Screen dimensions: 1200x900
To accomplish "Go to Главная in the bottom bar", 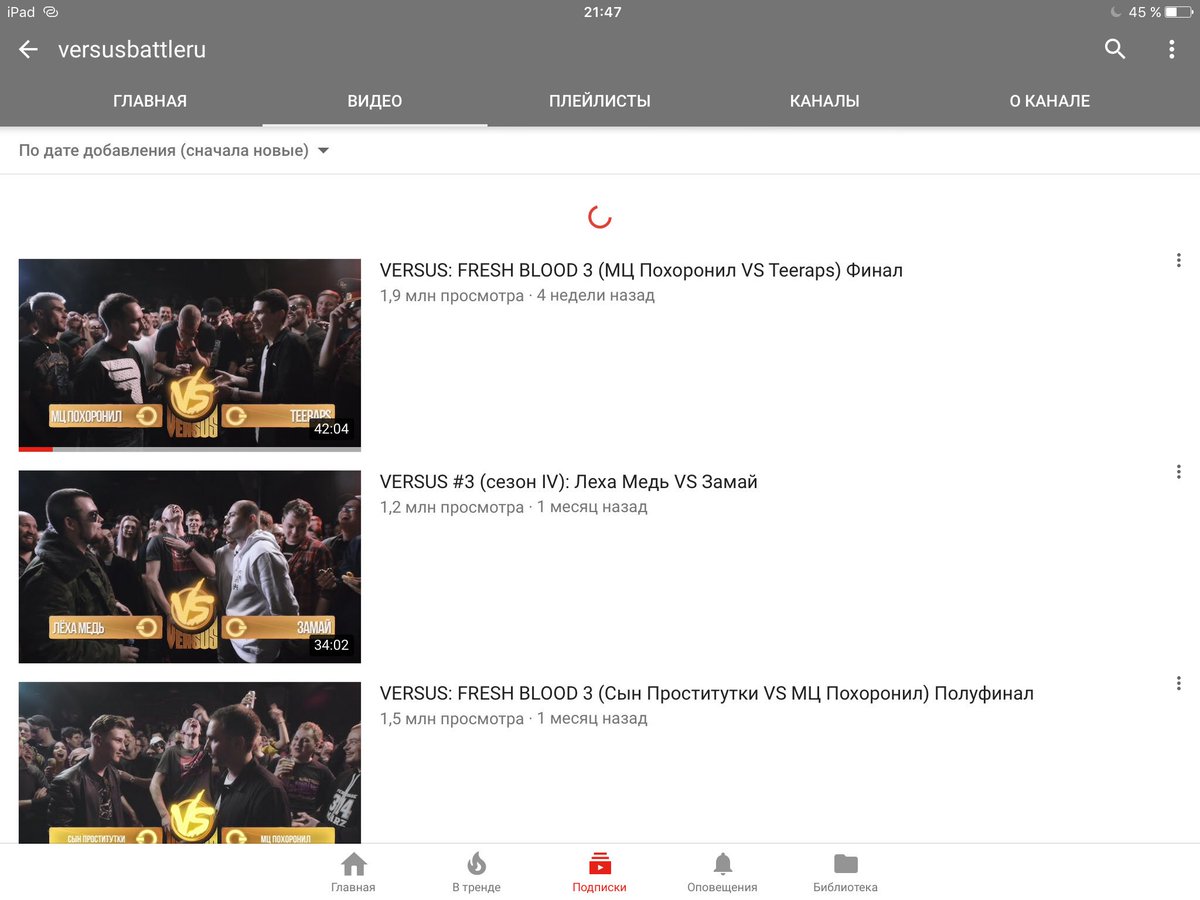I will [353, 872].
